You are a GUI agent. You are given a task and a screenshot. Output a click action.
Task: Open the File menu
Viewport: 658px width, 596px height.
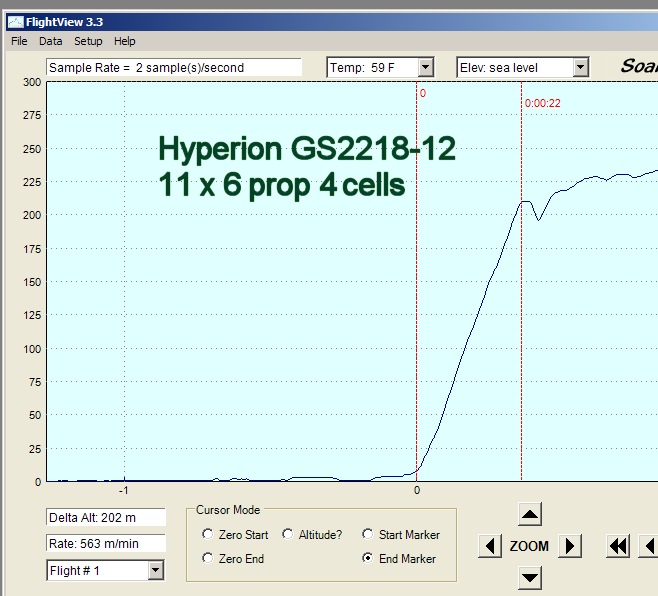click(x=19, y=41)
